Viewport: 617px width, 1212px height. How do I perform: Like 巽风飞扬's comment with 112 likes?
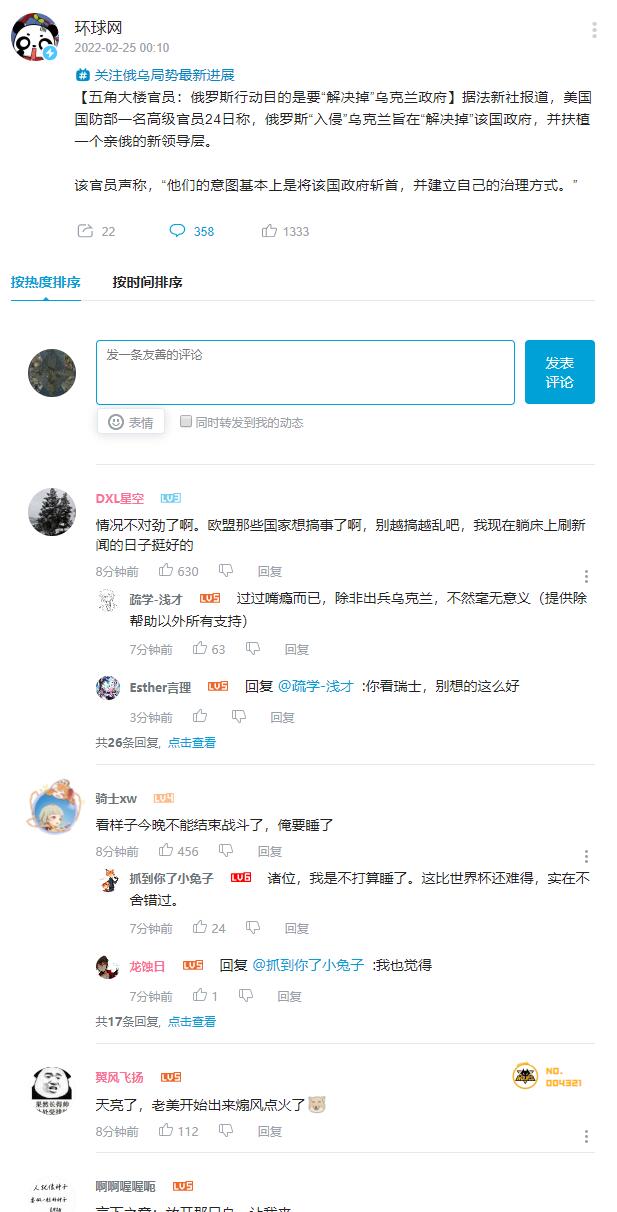(166, 1131)
